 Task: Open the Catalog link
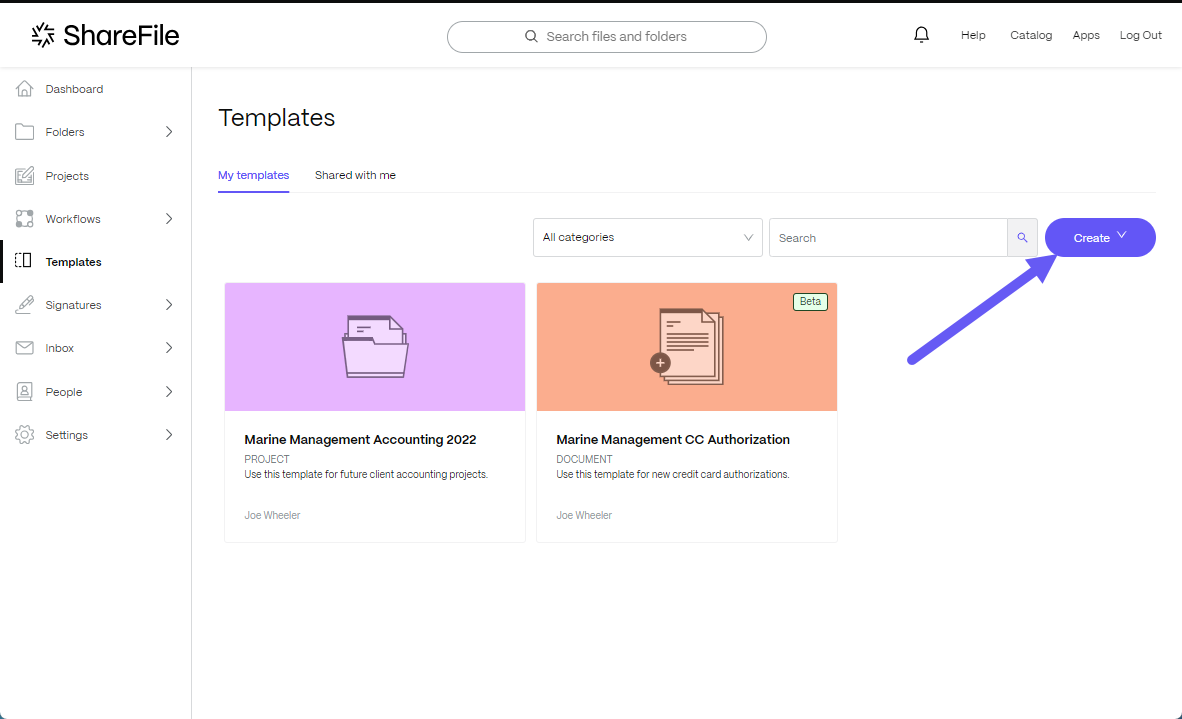click(1031, 35)
